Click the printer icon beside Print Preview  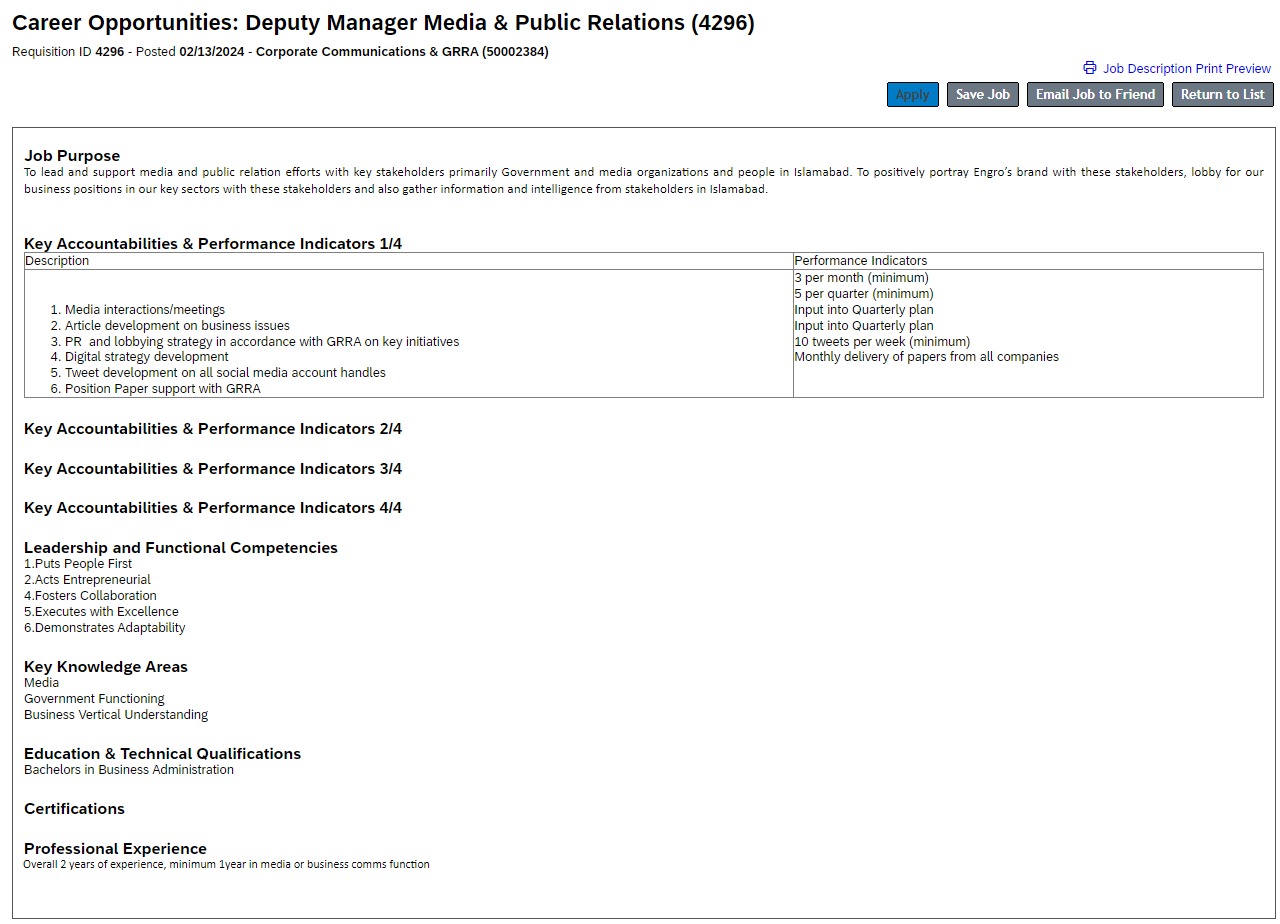coord(1089,68)
